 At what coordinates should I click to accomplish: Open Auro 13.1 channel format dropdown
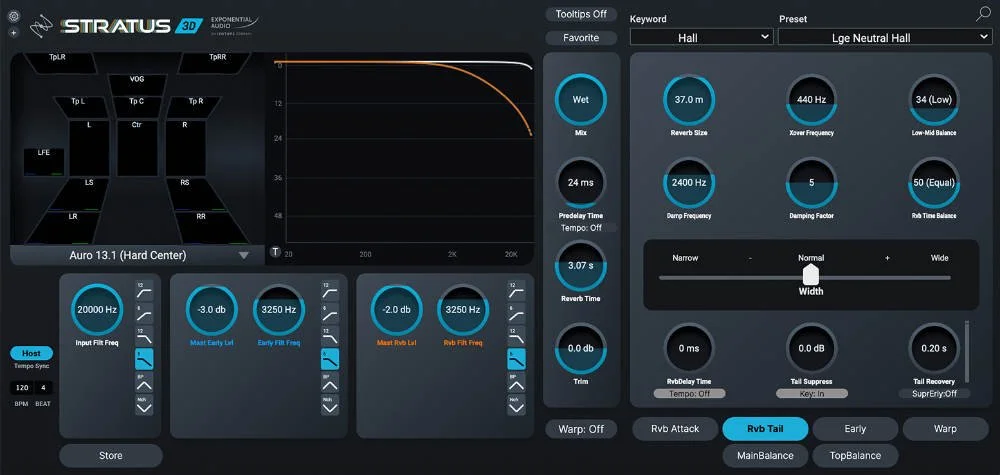pyautogui.click(x=137, y=255)
